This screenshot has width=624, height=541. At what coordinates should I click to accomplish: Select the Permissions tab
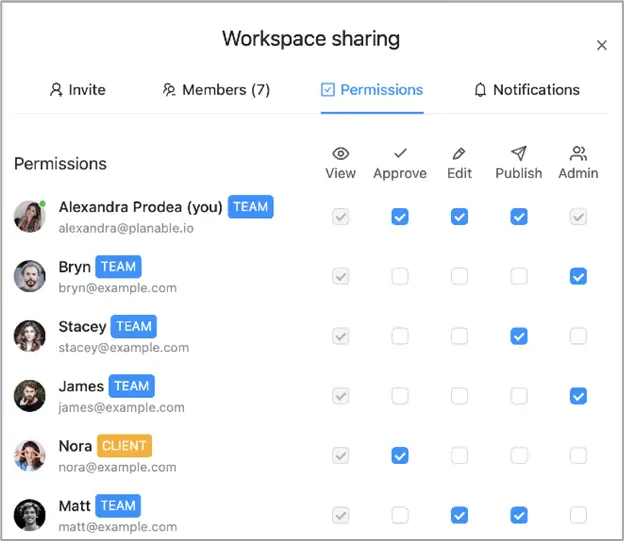pyautogui.click(x=372, y=90)
